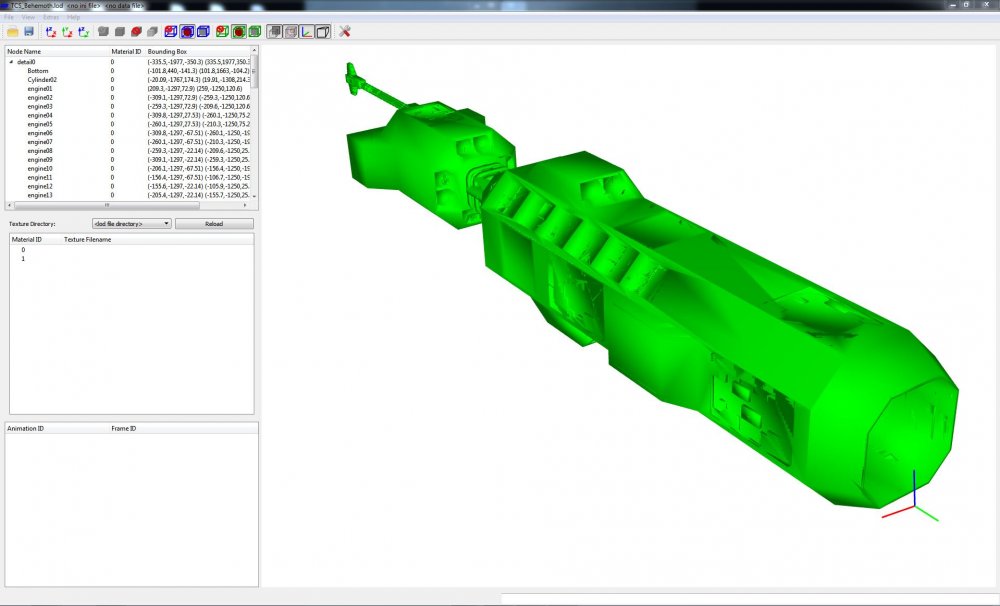1000x606 pixels.
Task: Select engine05 node in the tree
Action: click(40, 124)
